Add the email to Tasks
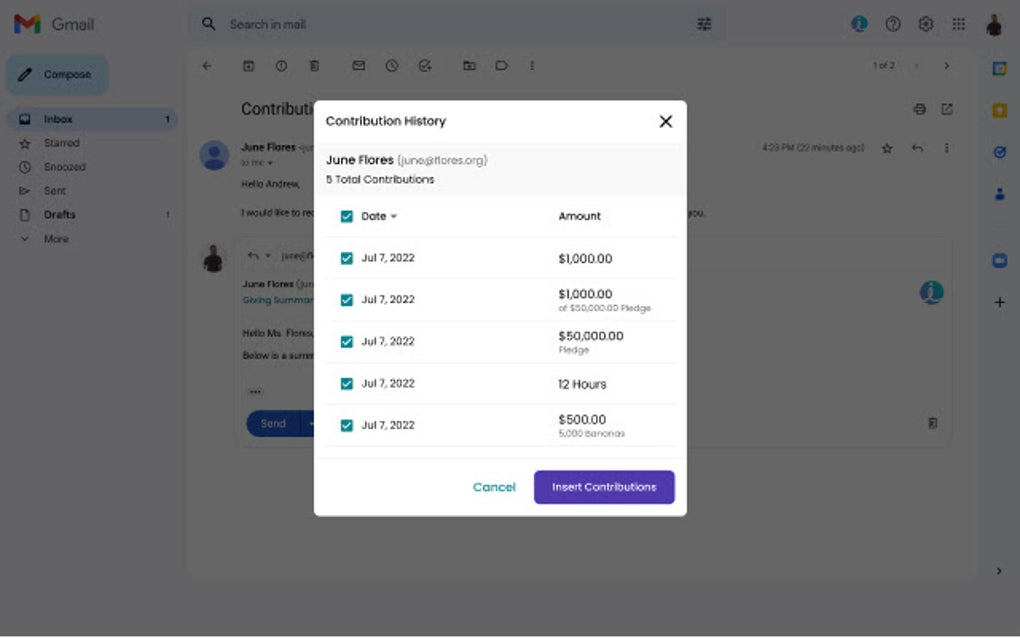This screenshot has height=638, width=1020. (425, 65)
